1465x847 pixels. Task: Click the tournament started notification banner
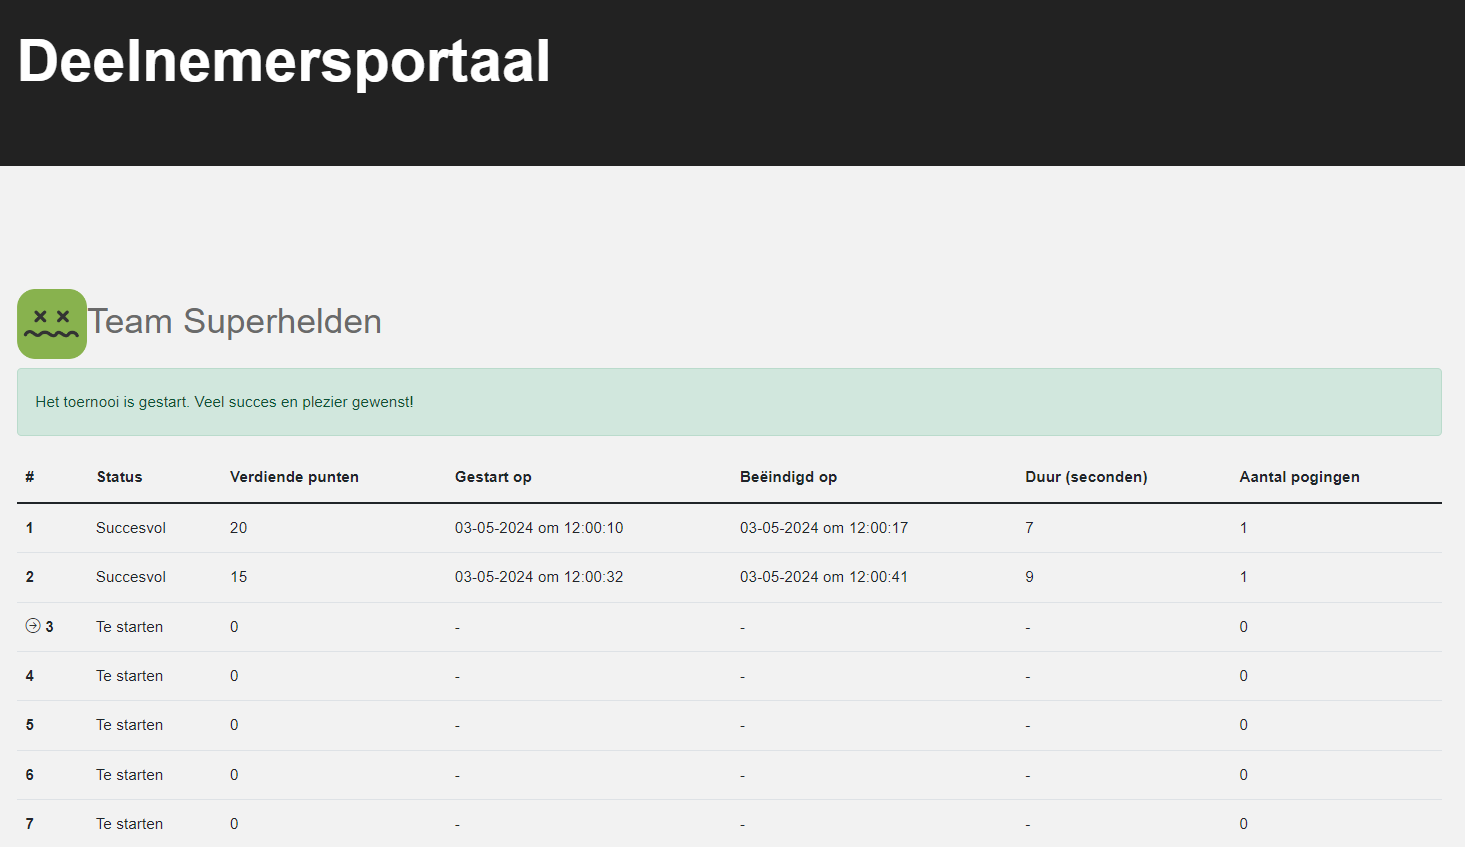tap(729, 402)
